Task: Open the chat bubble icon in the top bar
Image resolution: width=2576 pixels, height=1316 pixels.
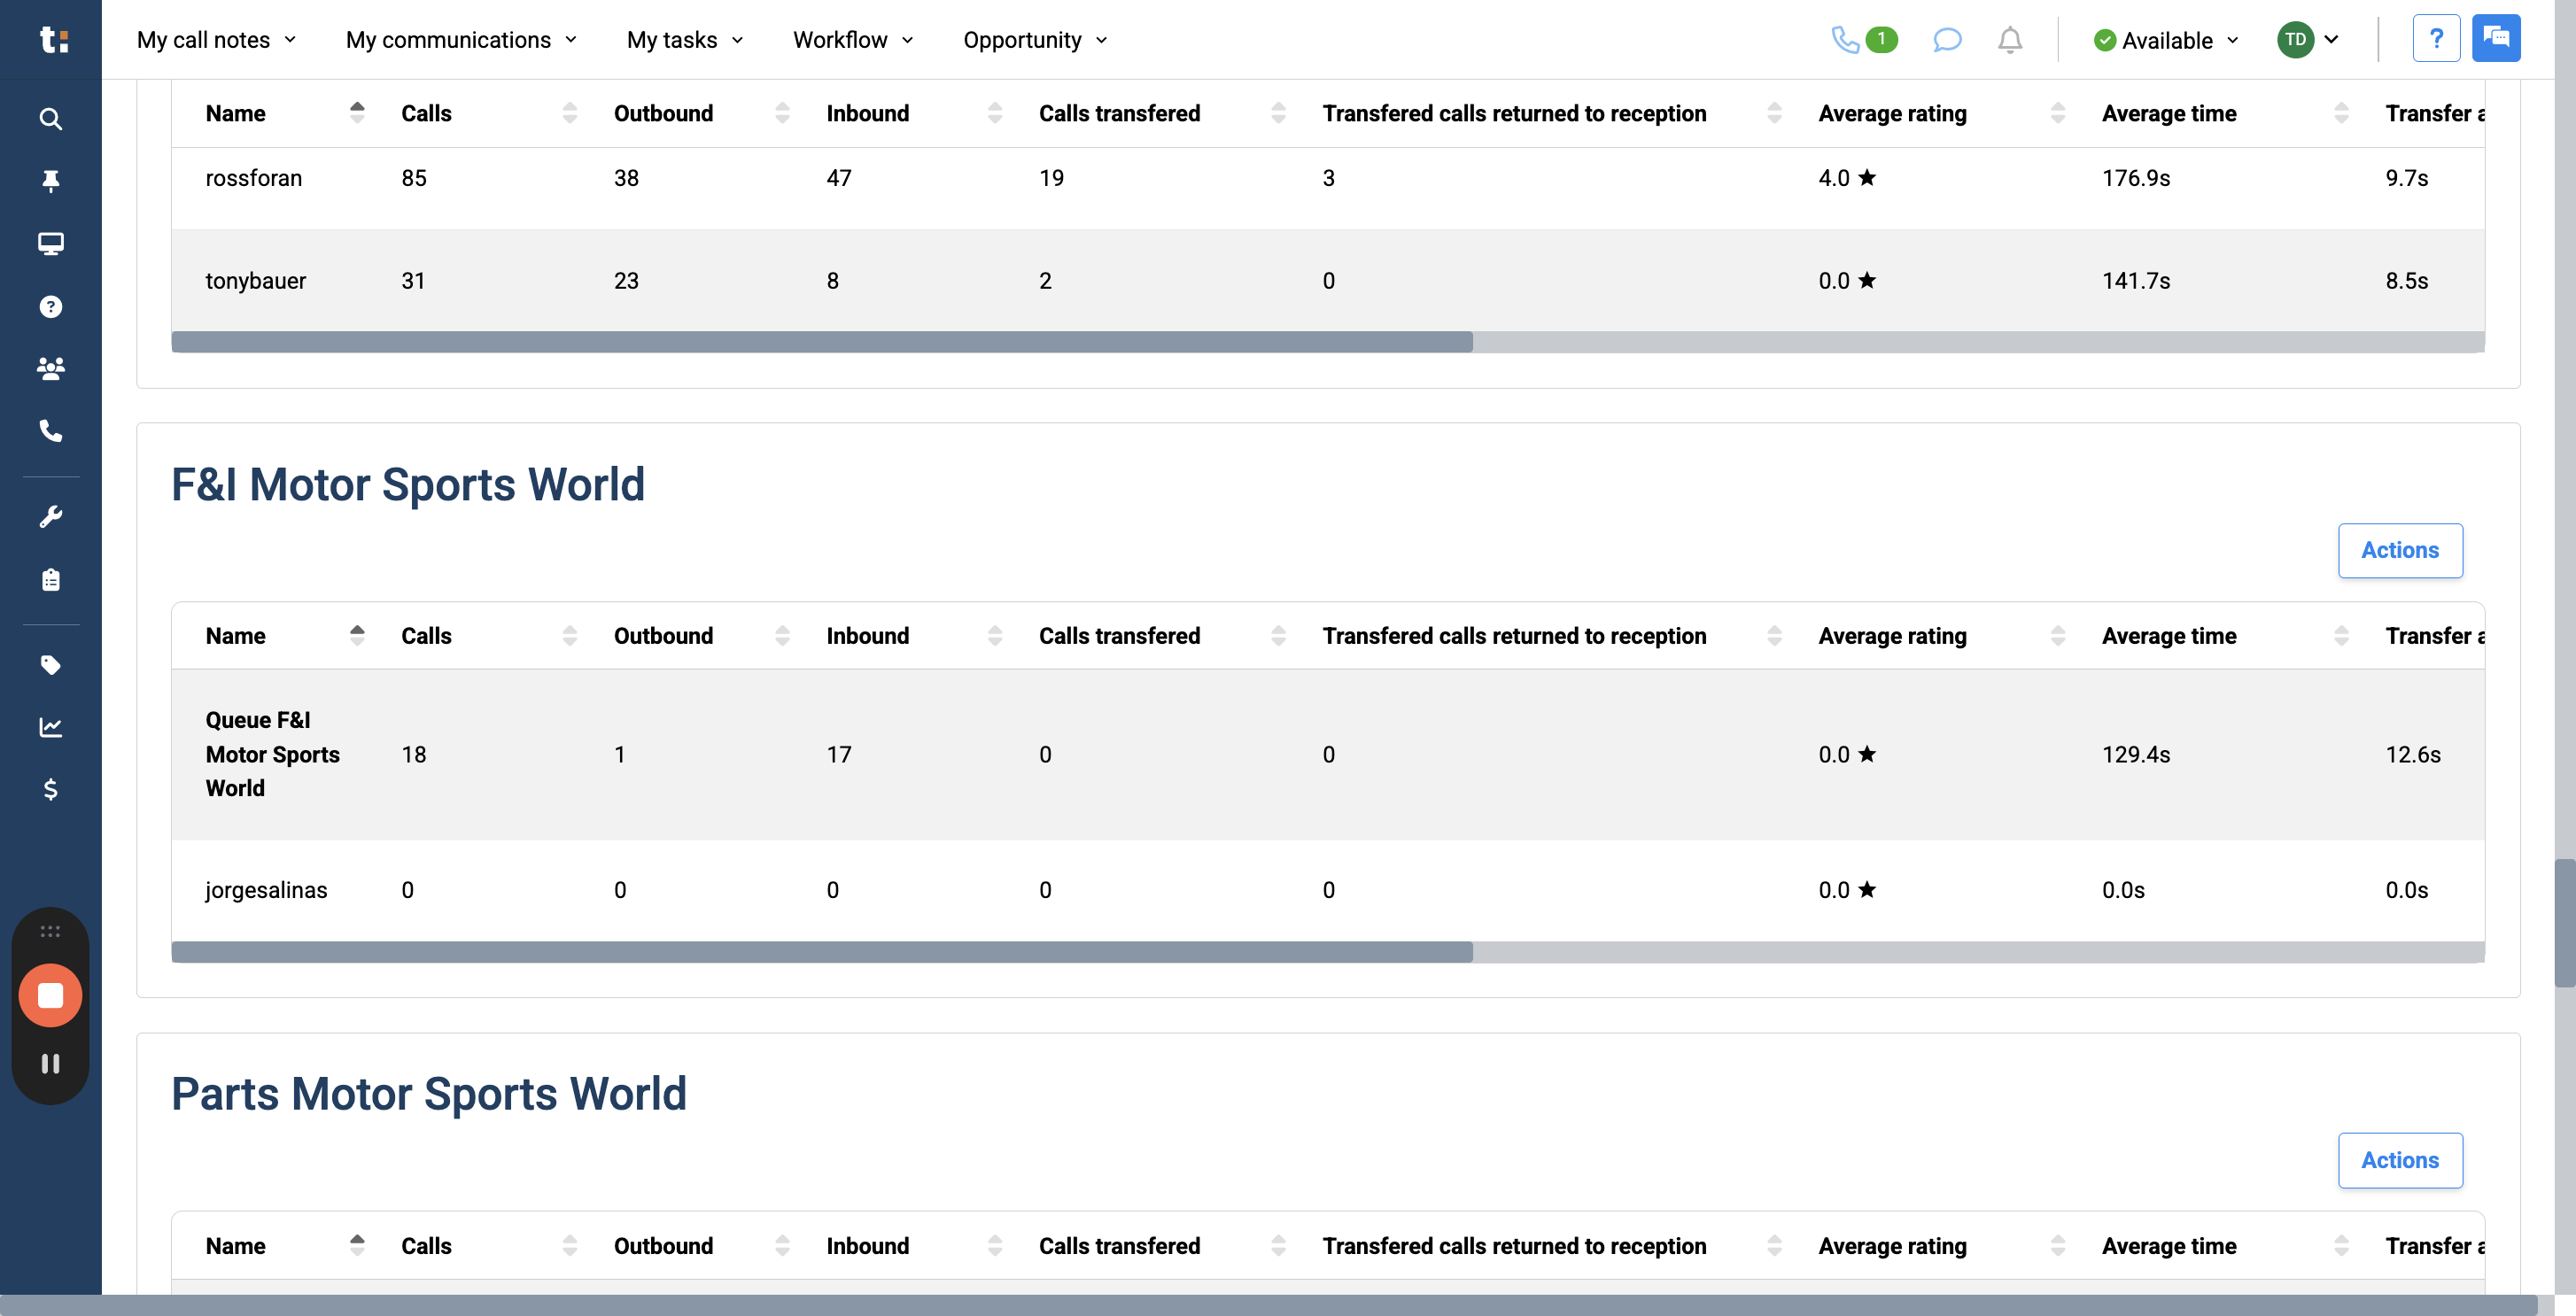Action: [1946, 40]
